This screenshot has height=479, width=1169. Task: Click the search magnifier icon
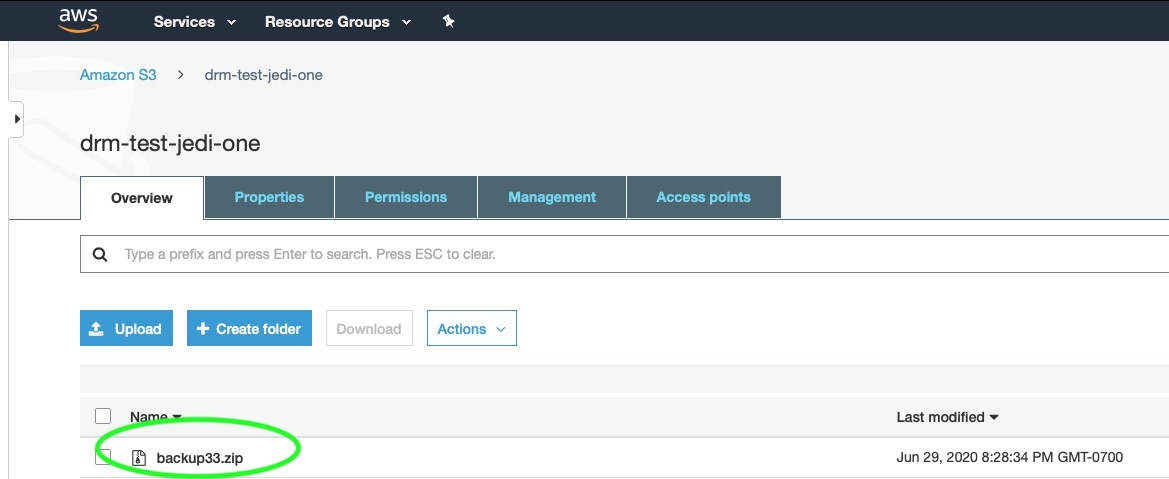tap(100, 254)
